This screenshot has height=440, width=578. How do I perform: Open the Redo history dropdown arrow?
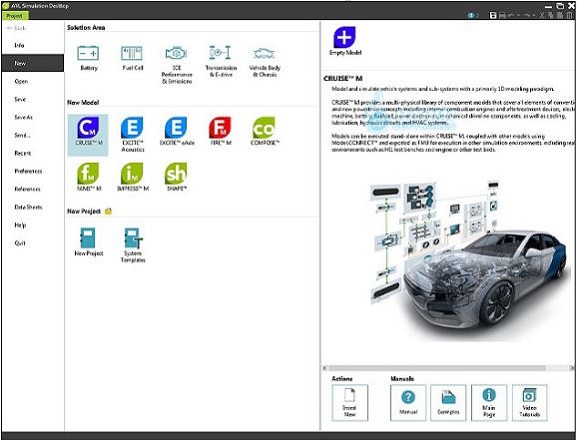(x=534, y=15)
